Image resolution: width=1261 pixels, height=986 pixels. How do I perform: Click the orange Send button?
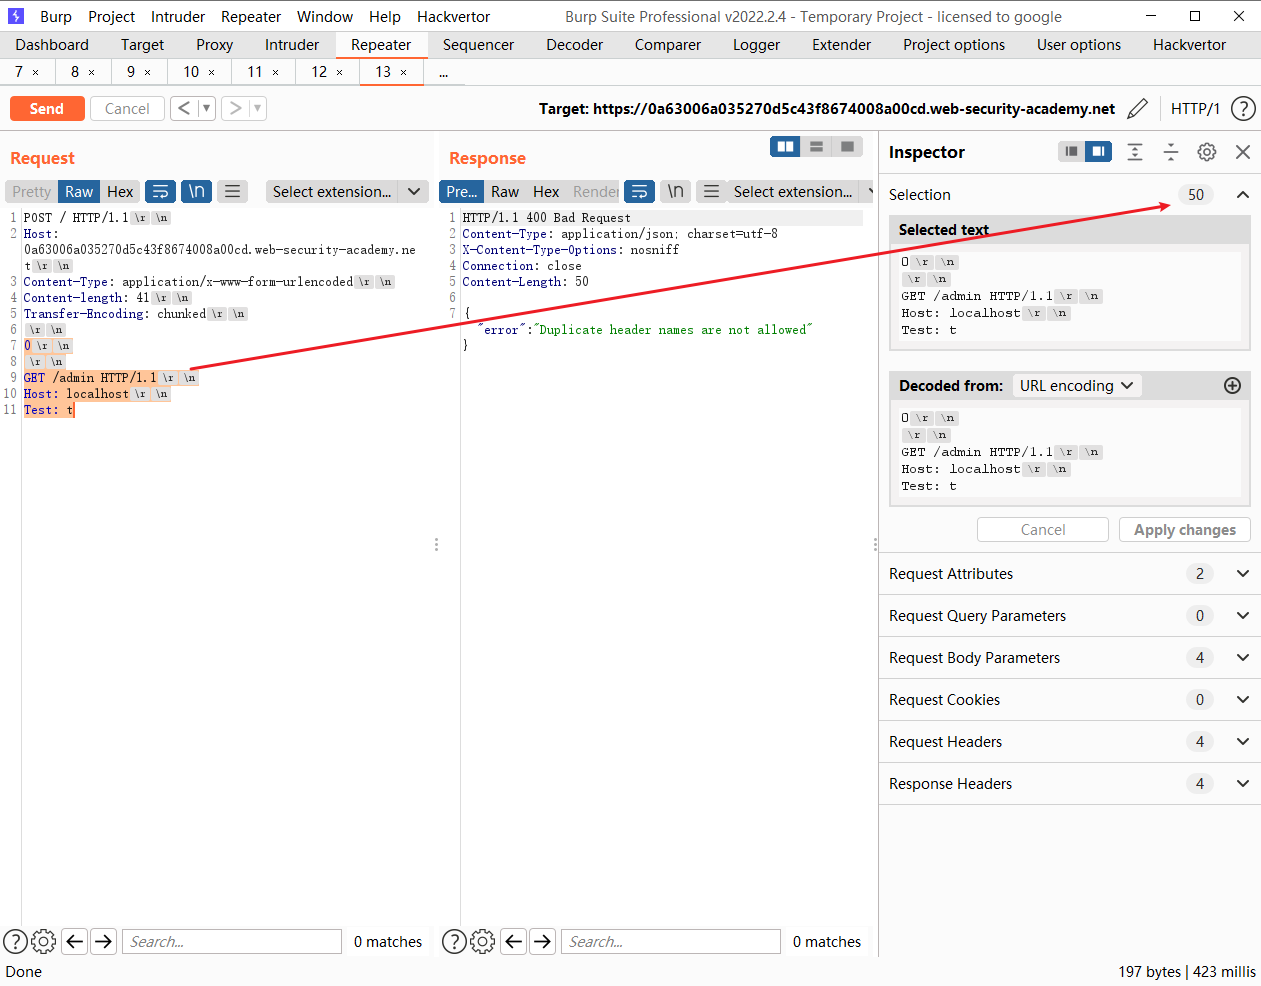click(x=47, y=108)
